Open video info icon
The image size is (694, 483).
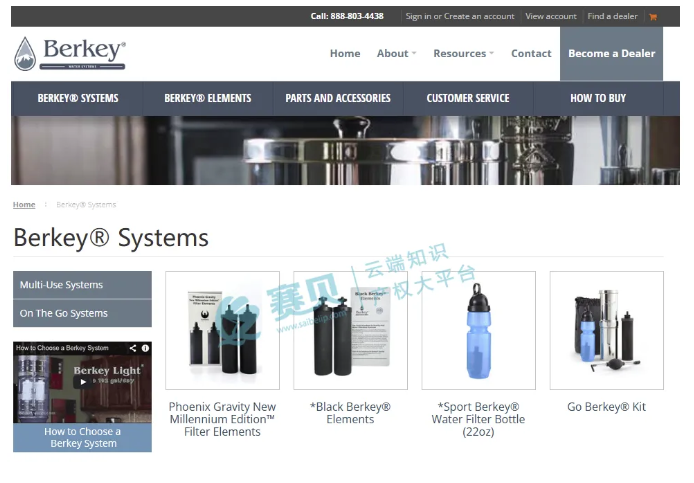click(x=145, y=348)
